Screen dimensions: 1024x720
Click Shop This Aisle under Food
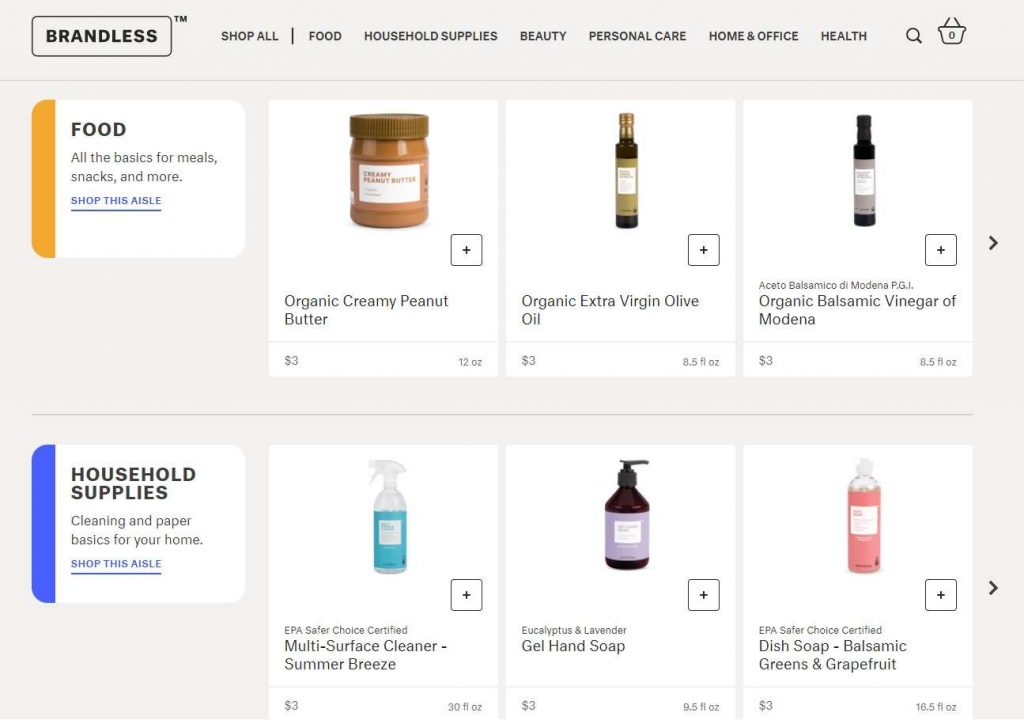click(116, 201)
